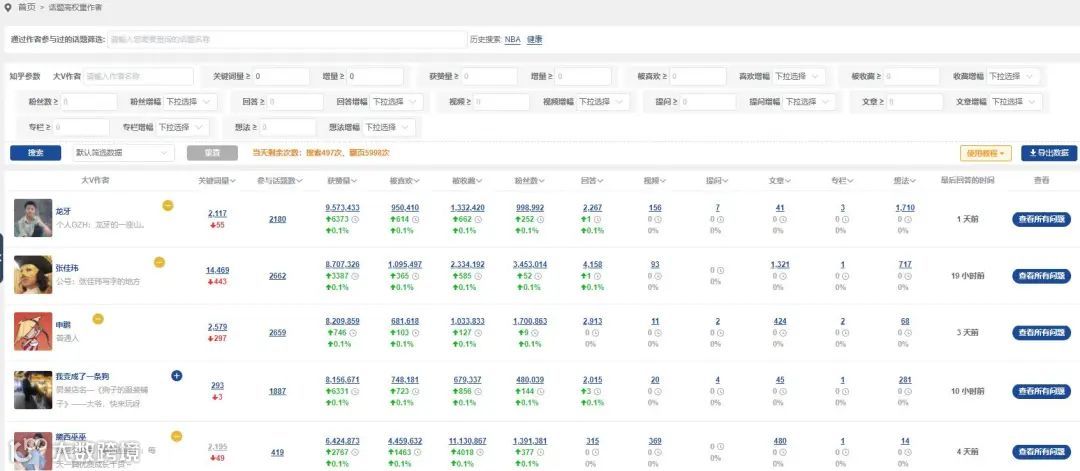1080x471 pixels.
Task: Click the 健康 history search link
Action: tap(534, 40)
